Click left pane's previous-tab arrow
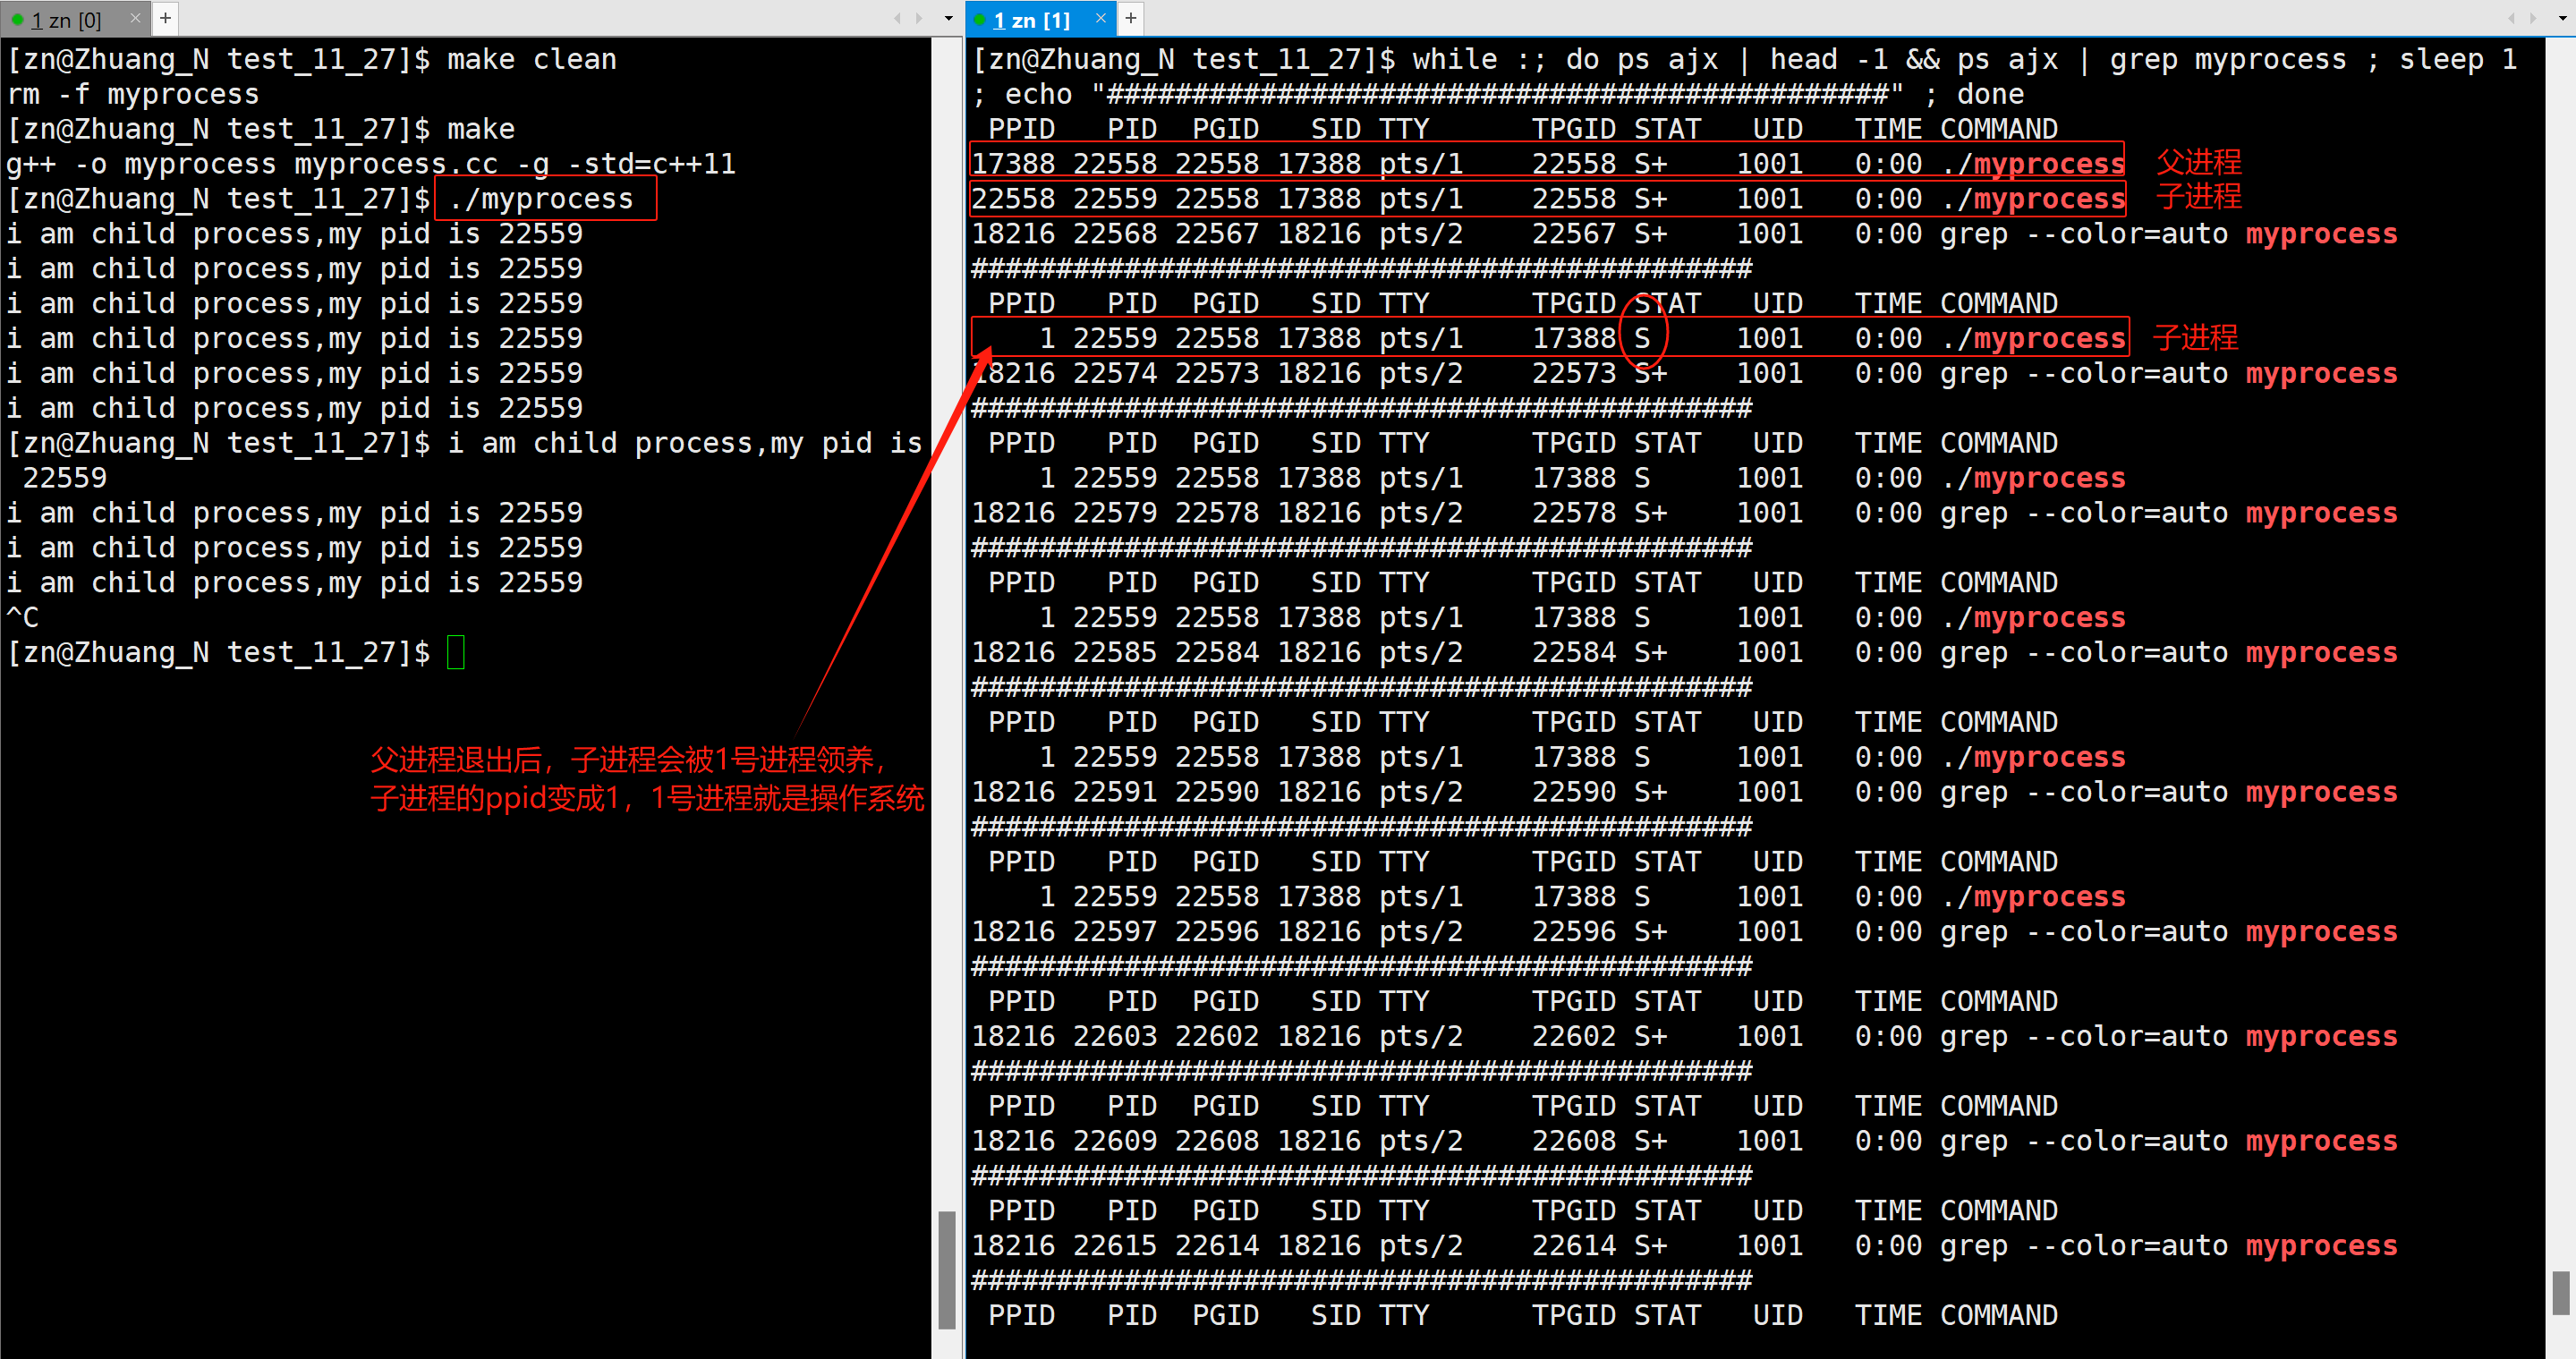Viewport: 2576px width, 1359px height. (897, 18)
